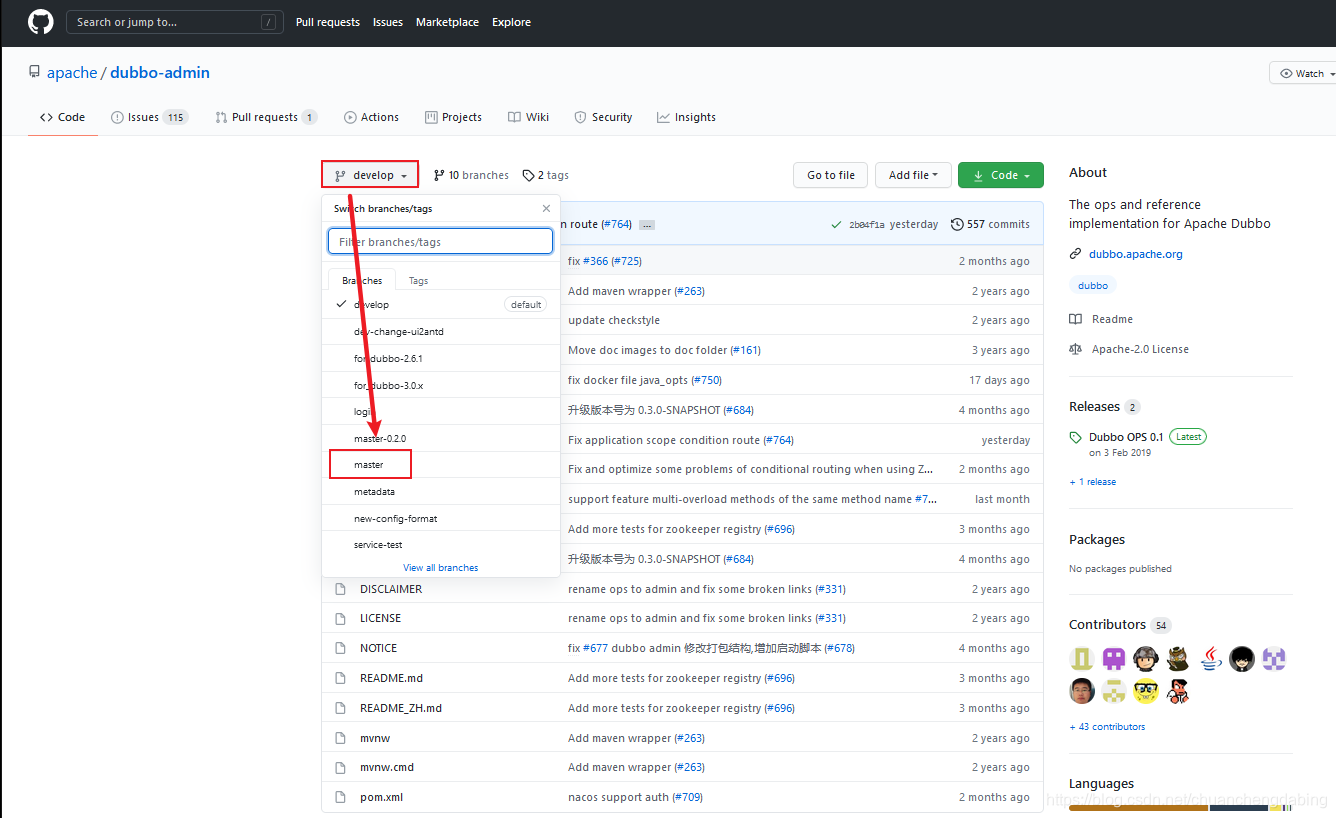Click the license scale icon
Image resolution: width=1336 pixels, height=818 pixels.
(1075, 349)
